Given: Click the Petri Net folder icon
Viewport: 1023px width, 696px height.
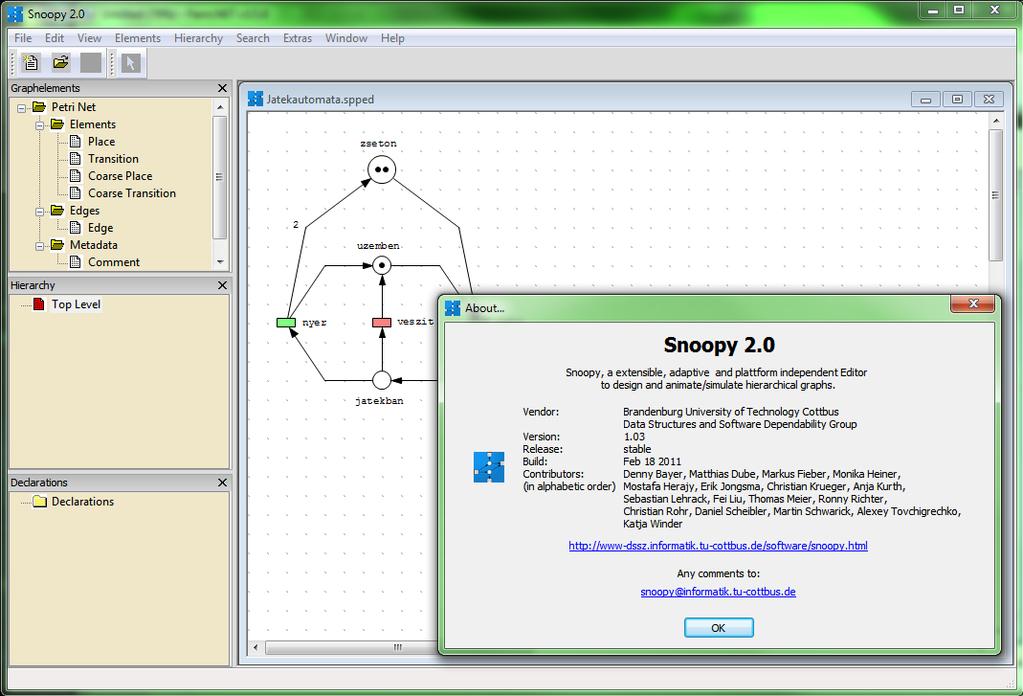Looking at the screenshot, I should point(39,107).
